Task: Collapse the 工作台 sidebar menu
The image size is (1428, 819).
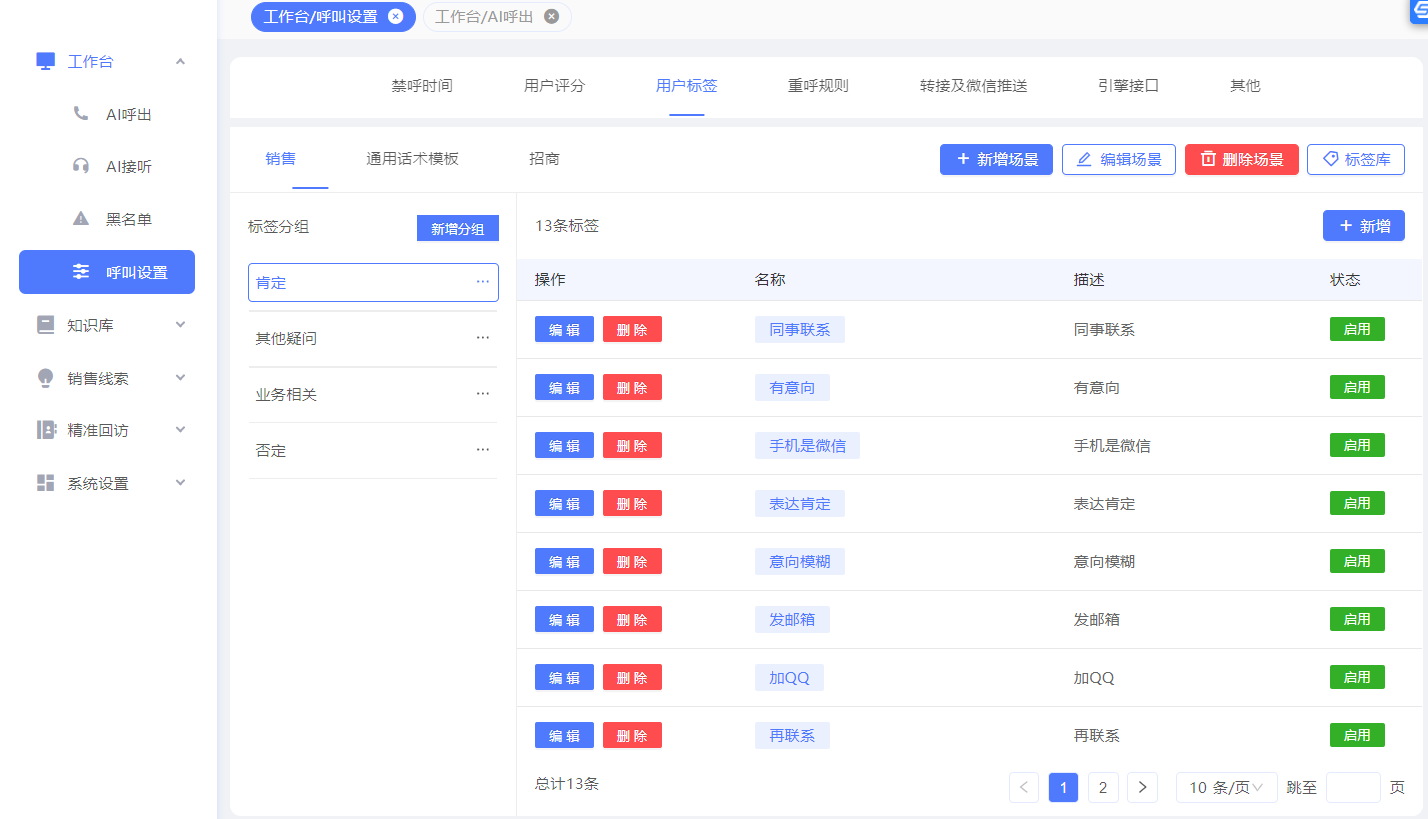Action: click(x=180, y=62)
